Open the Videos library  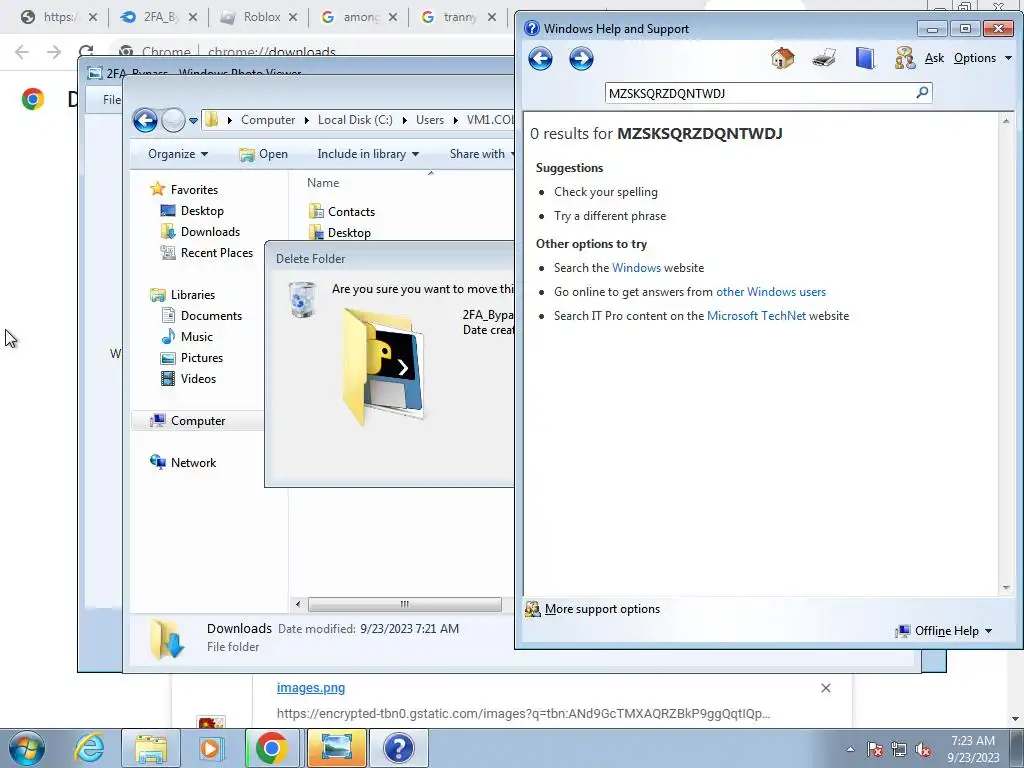[x=198, y=379]
